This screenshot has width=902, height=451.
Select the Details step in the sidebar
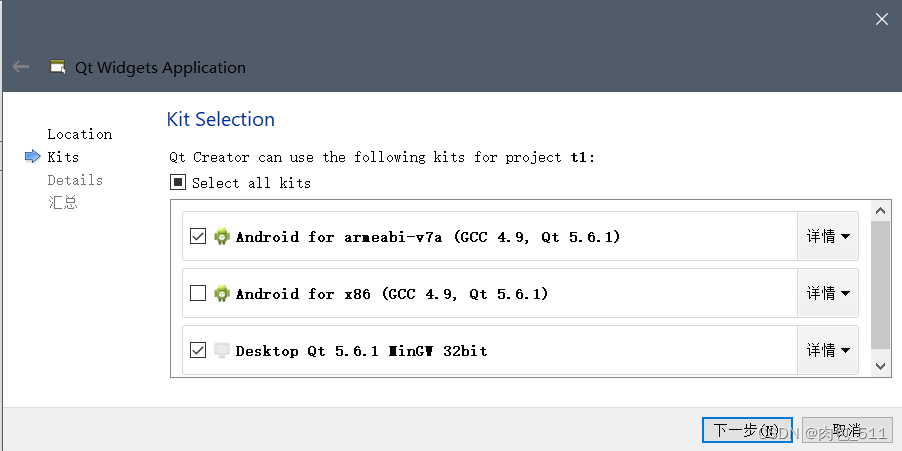[75, 180]
